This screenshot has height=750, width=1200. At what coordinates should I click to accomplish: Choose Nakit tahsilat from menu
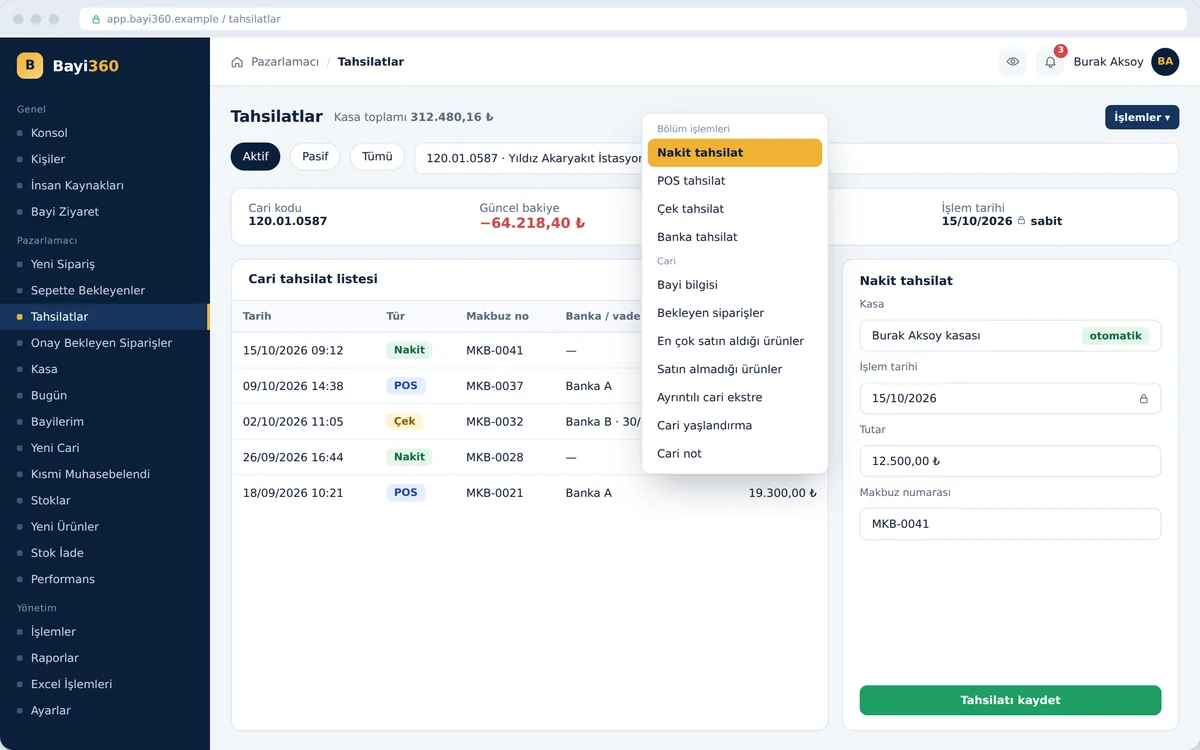(735, 153)
